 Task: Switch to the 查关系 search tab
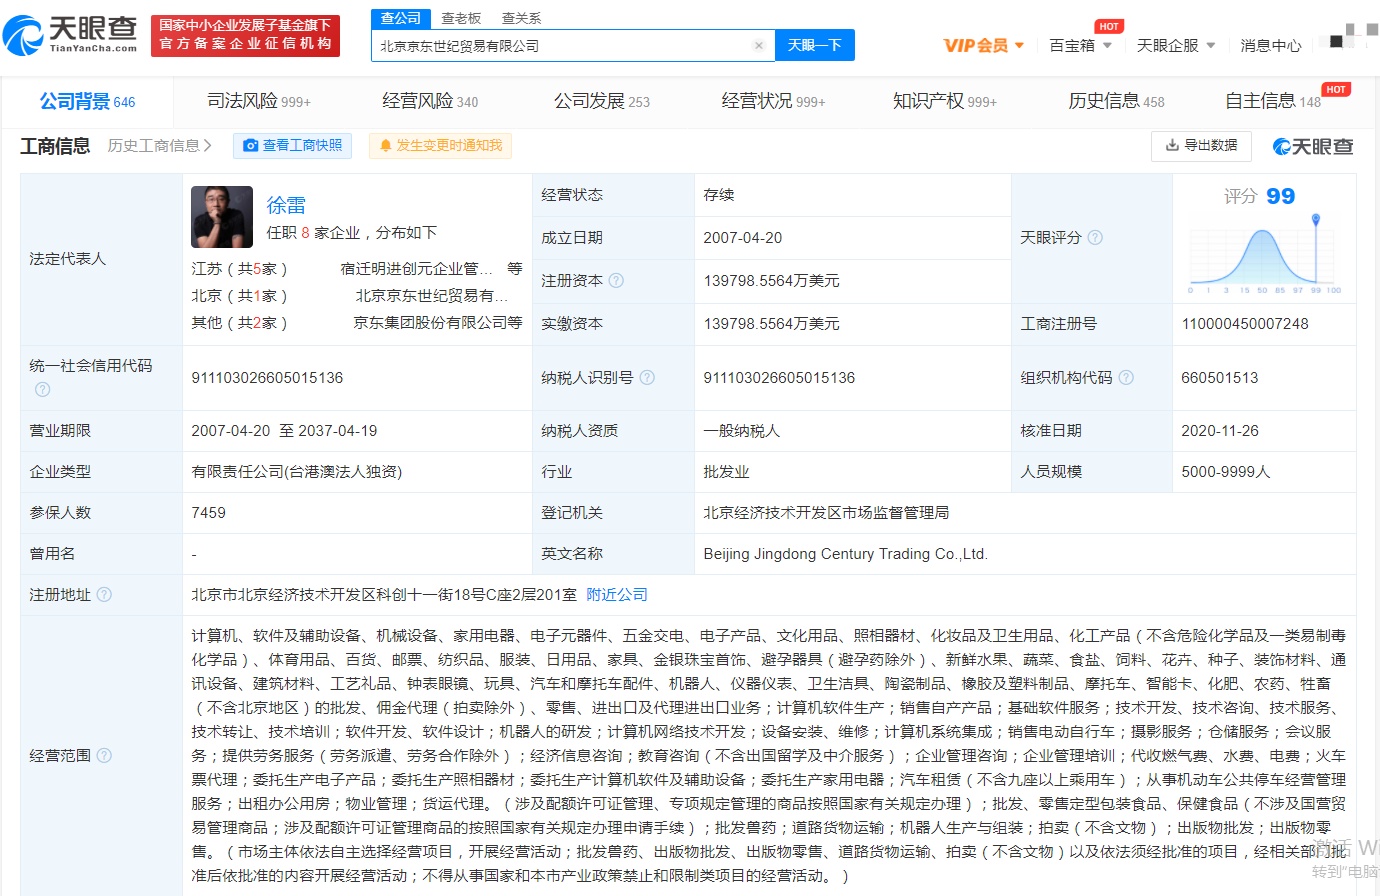521,18
